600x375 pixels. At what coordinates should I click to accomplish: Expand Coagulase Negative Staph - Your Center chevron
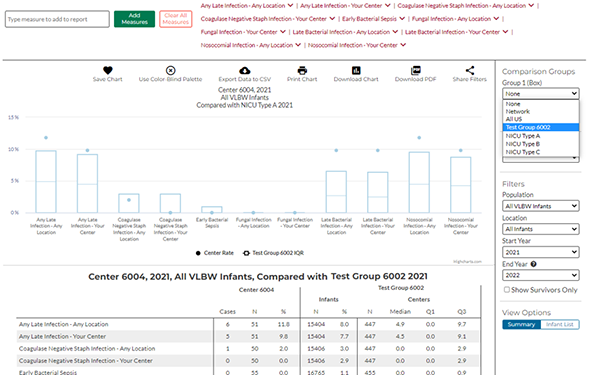coord(332,18)
